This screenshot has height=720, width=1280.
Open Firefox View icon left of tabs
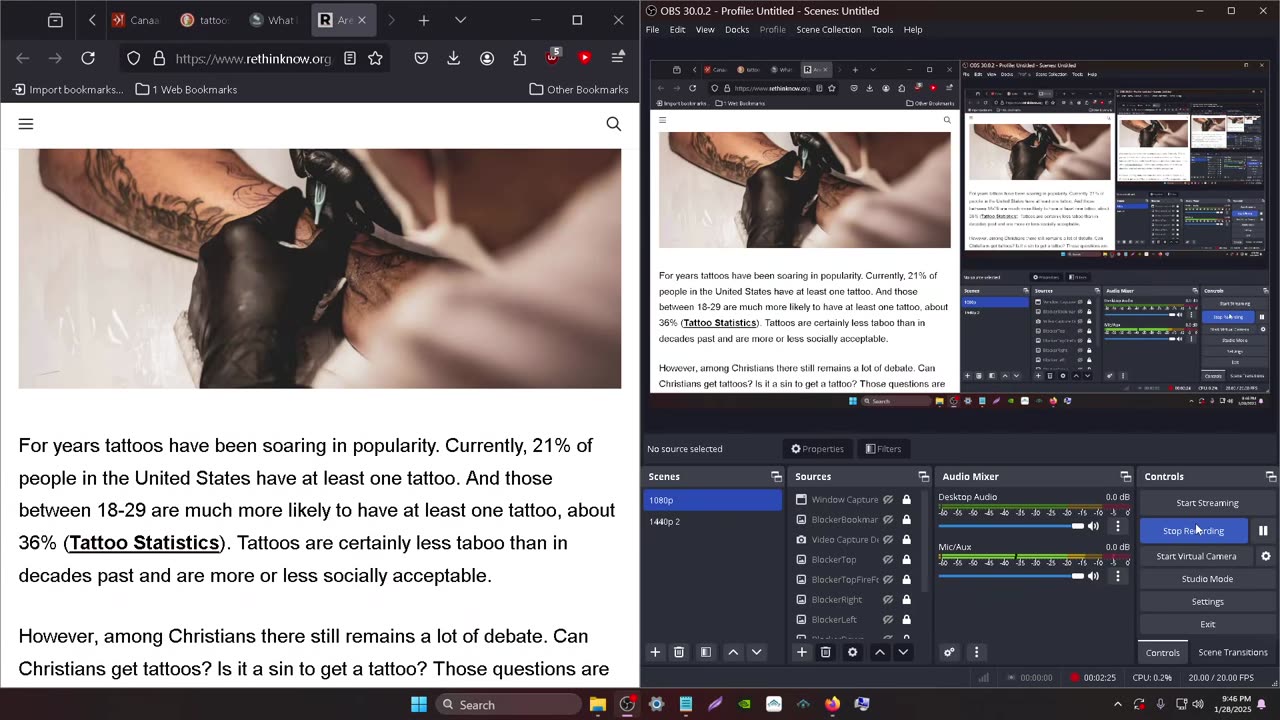pos(55,20)
